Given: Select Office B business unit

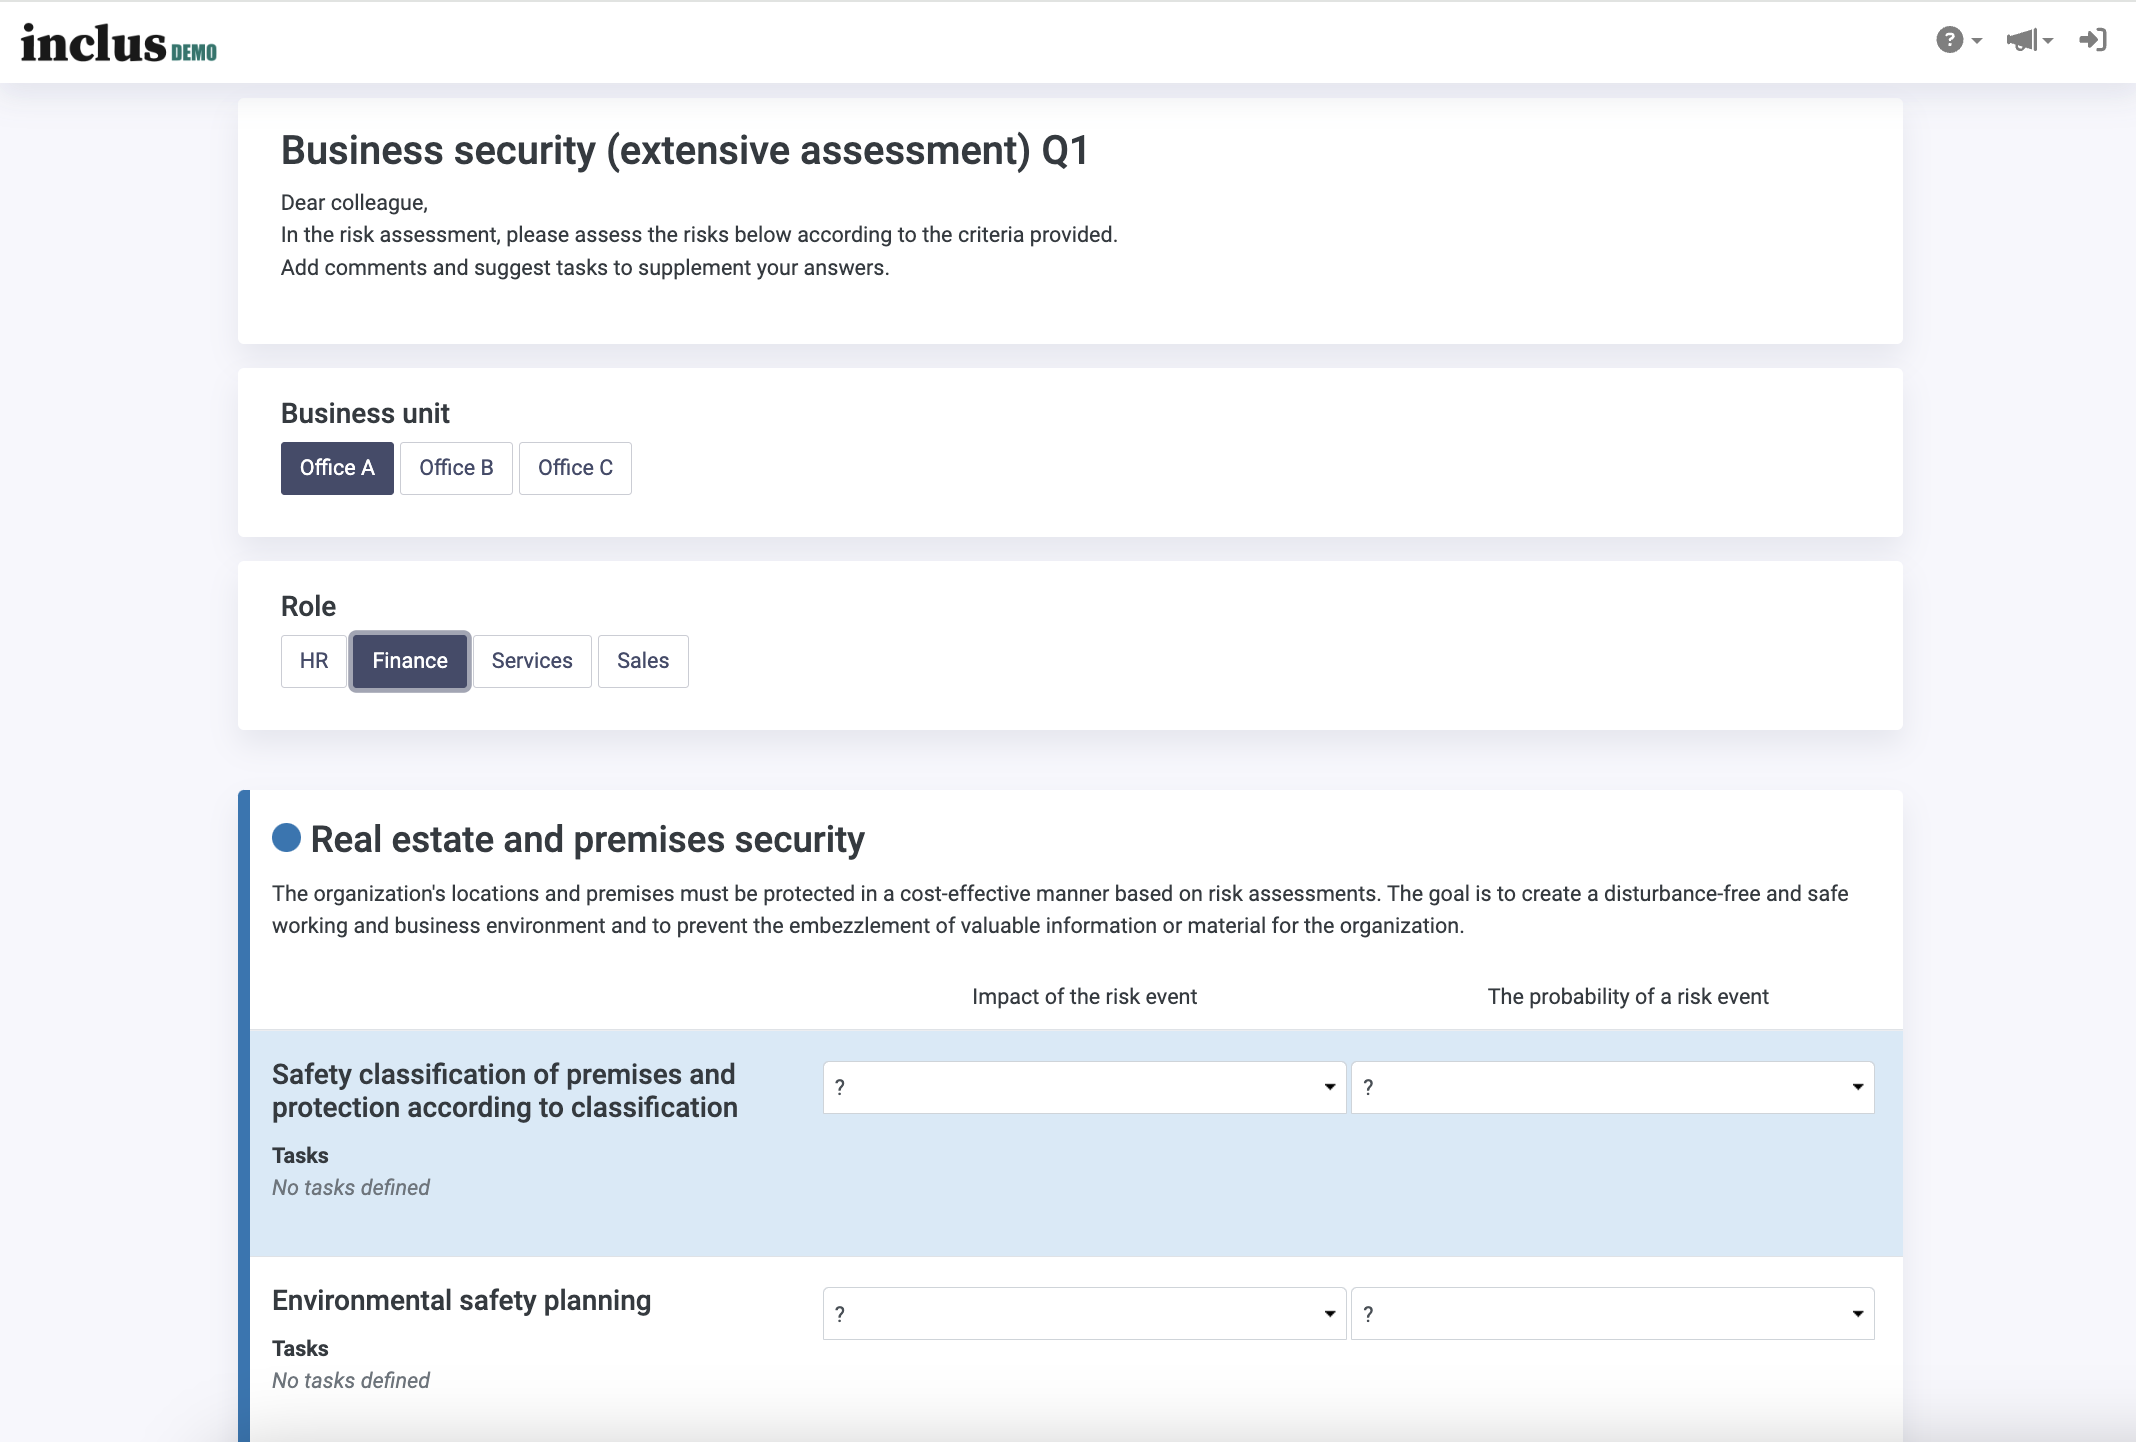Looking at the screenshot, I should pyautogui.click(x=456, y=468).
